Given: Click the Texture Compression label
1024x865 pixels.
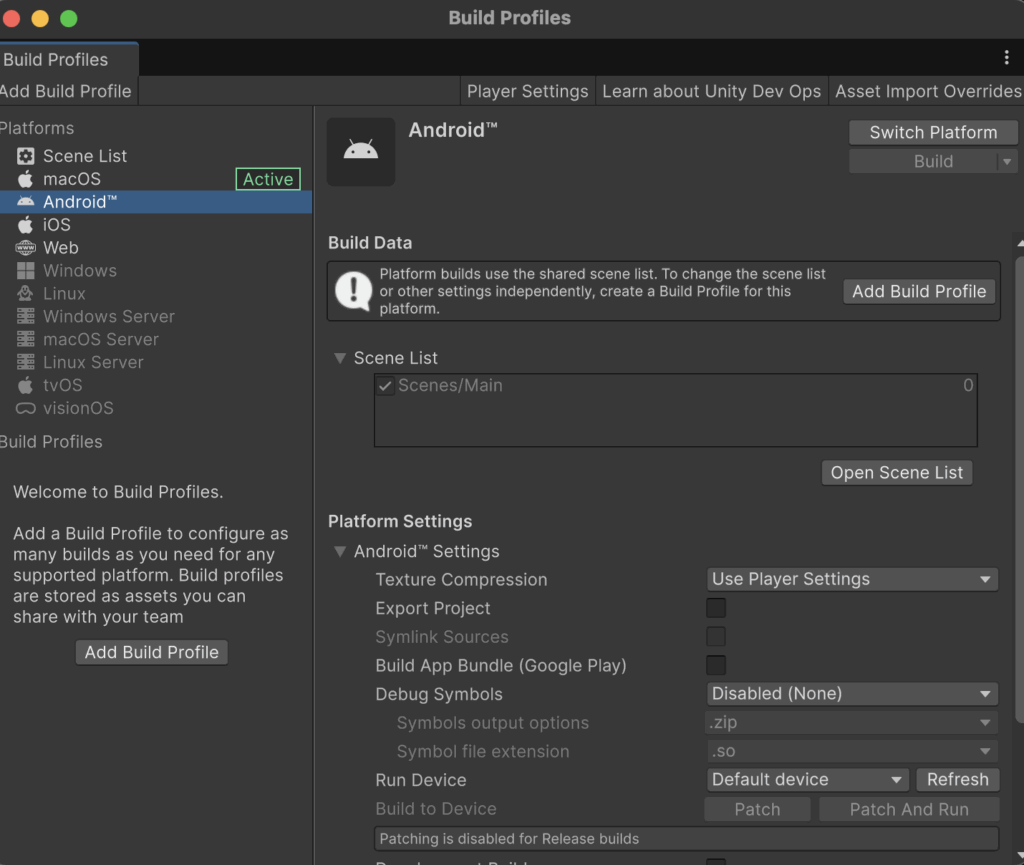Looking at the screenshot, I should pos(461,579).
